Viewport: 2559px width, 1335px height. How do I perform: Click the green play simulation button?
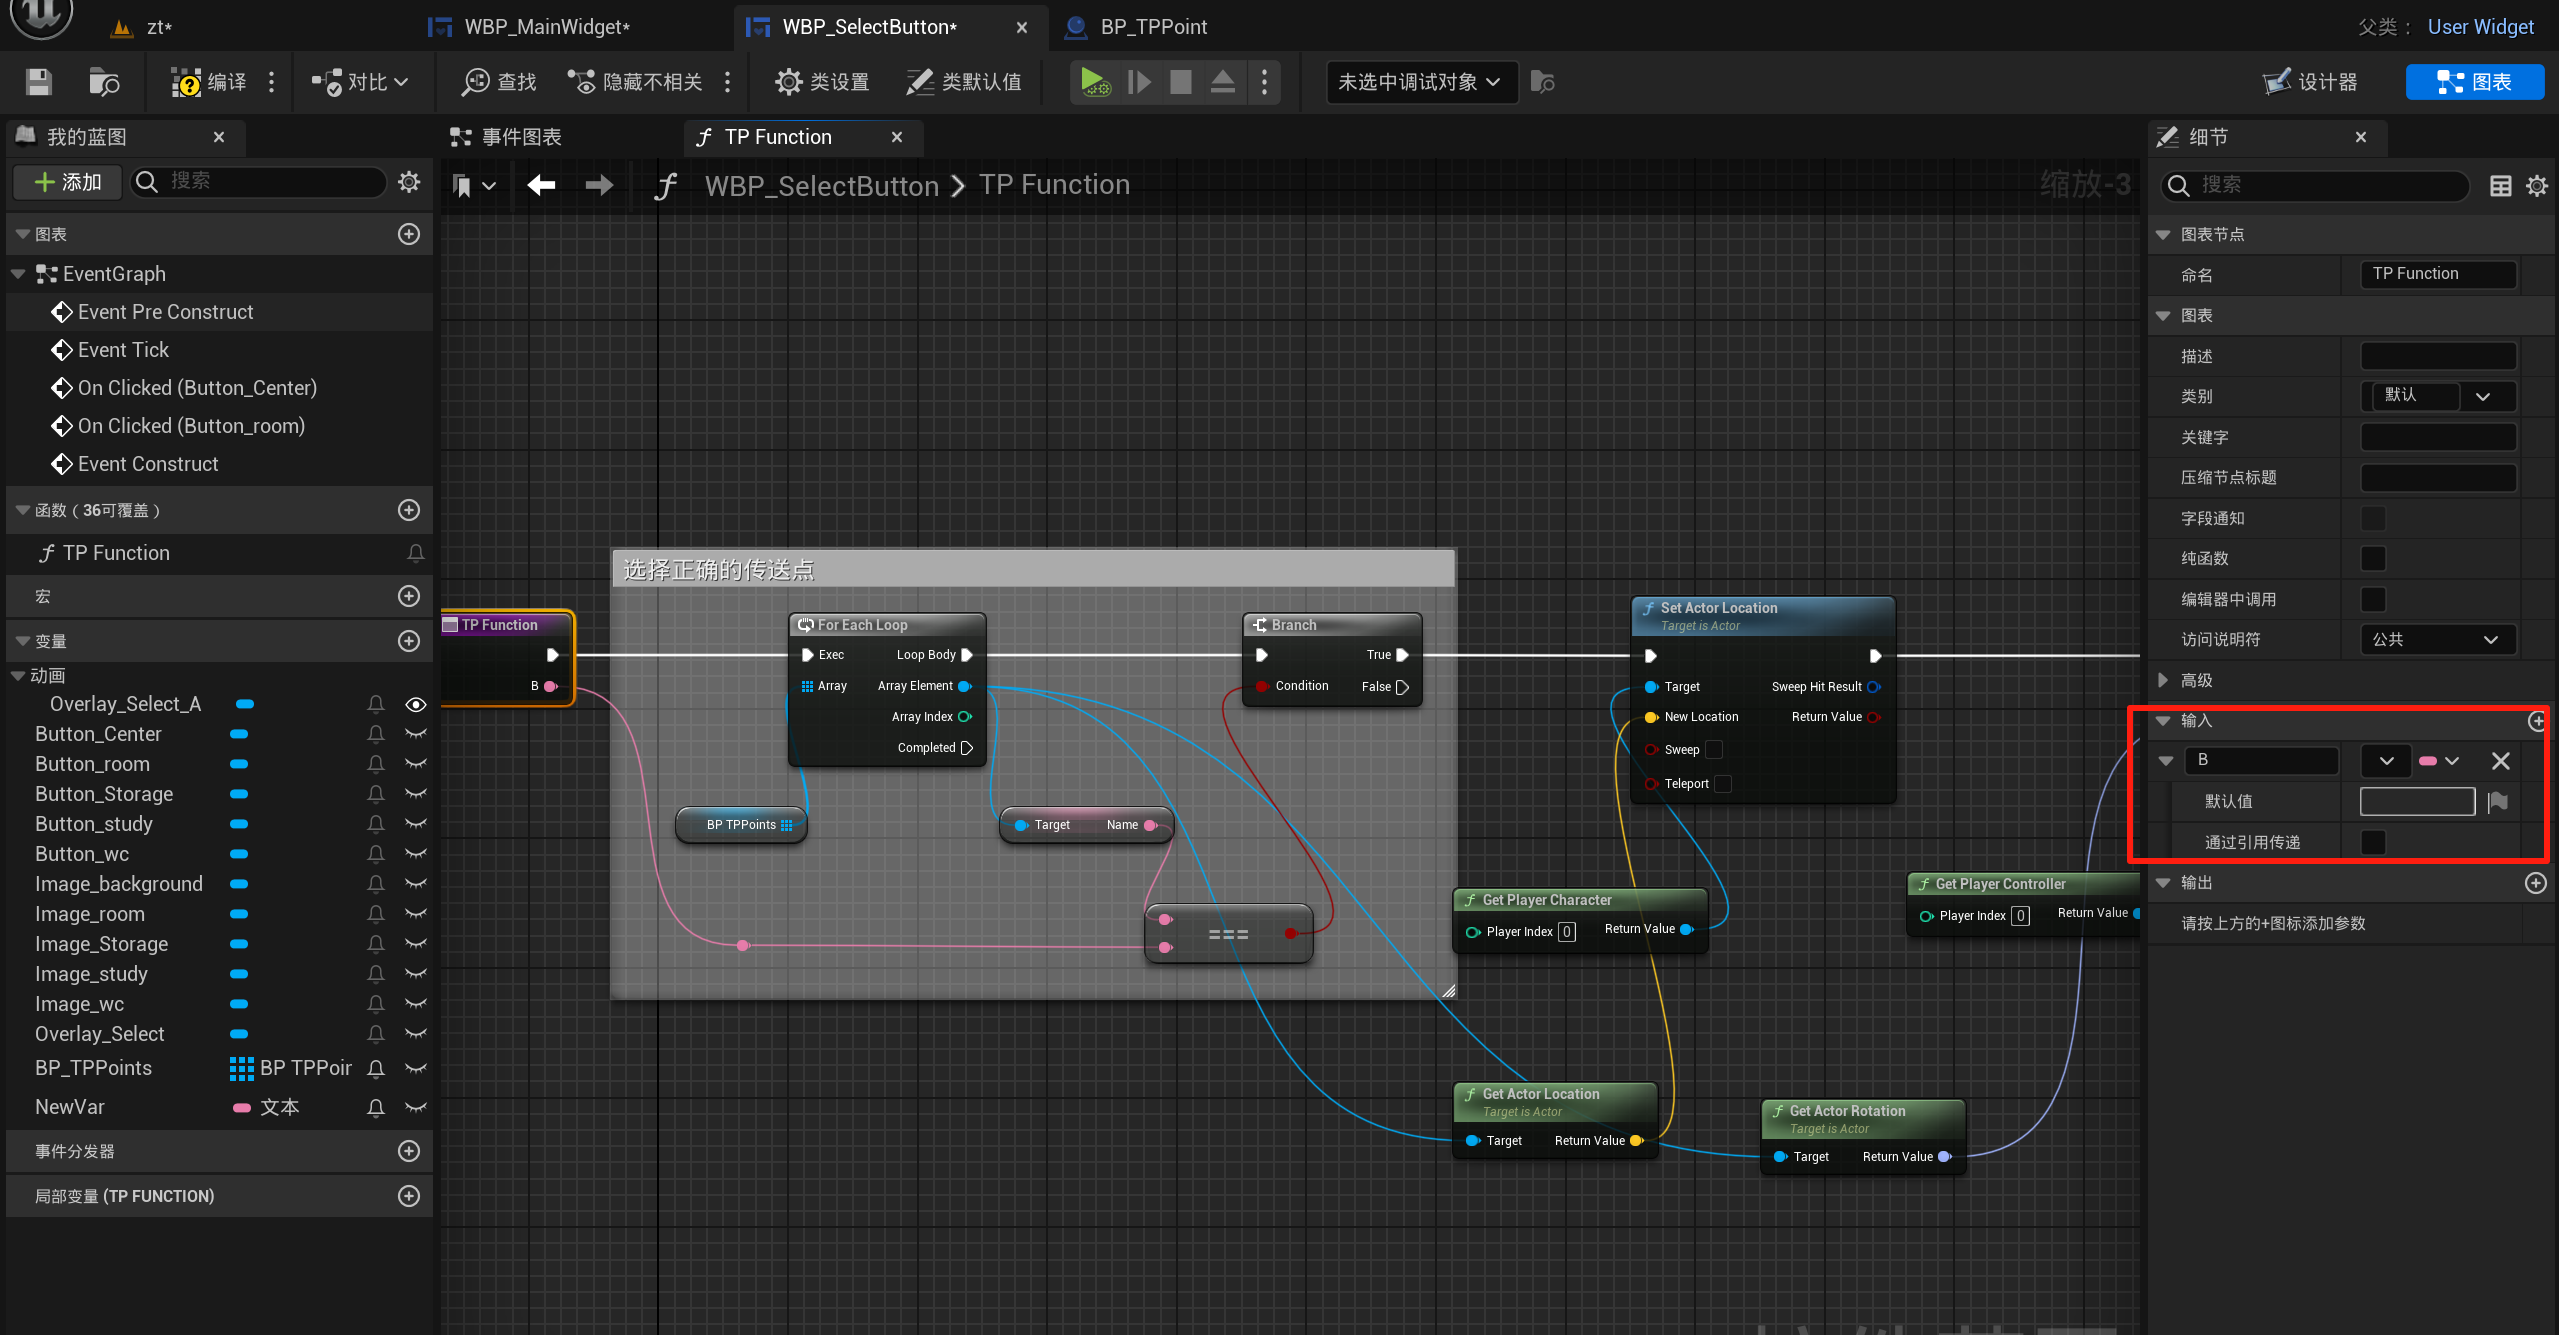click(x=1093, y=82)
